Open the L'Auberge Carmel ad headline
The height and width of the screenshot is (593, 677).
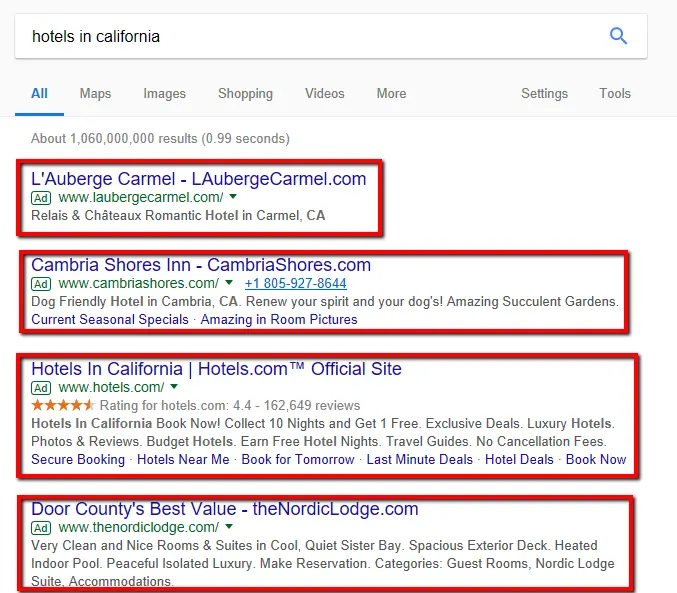click(198, 179)
